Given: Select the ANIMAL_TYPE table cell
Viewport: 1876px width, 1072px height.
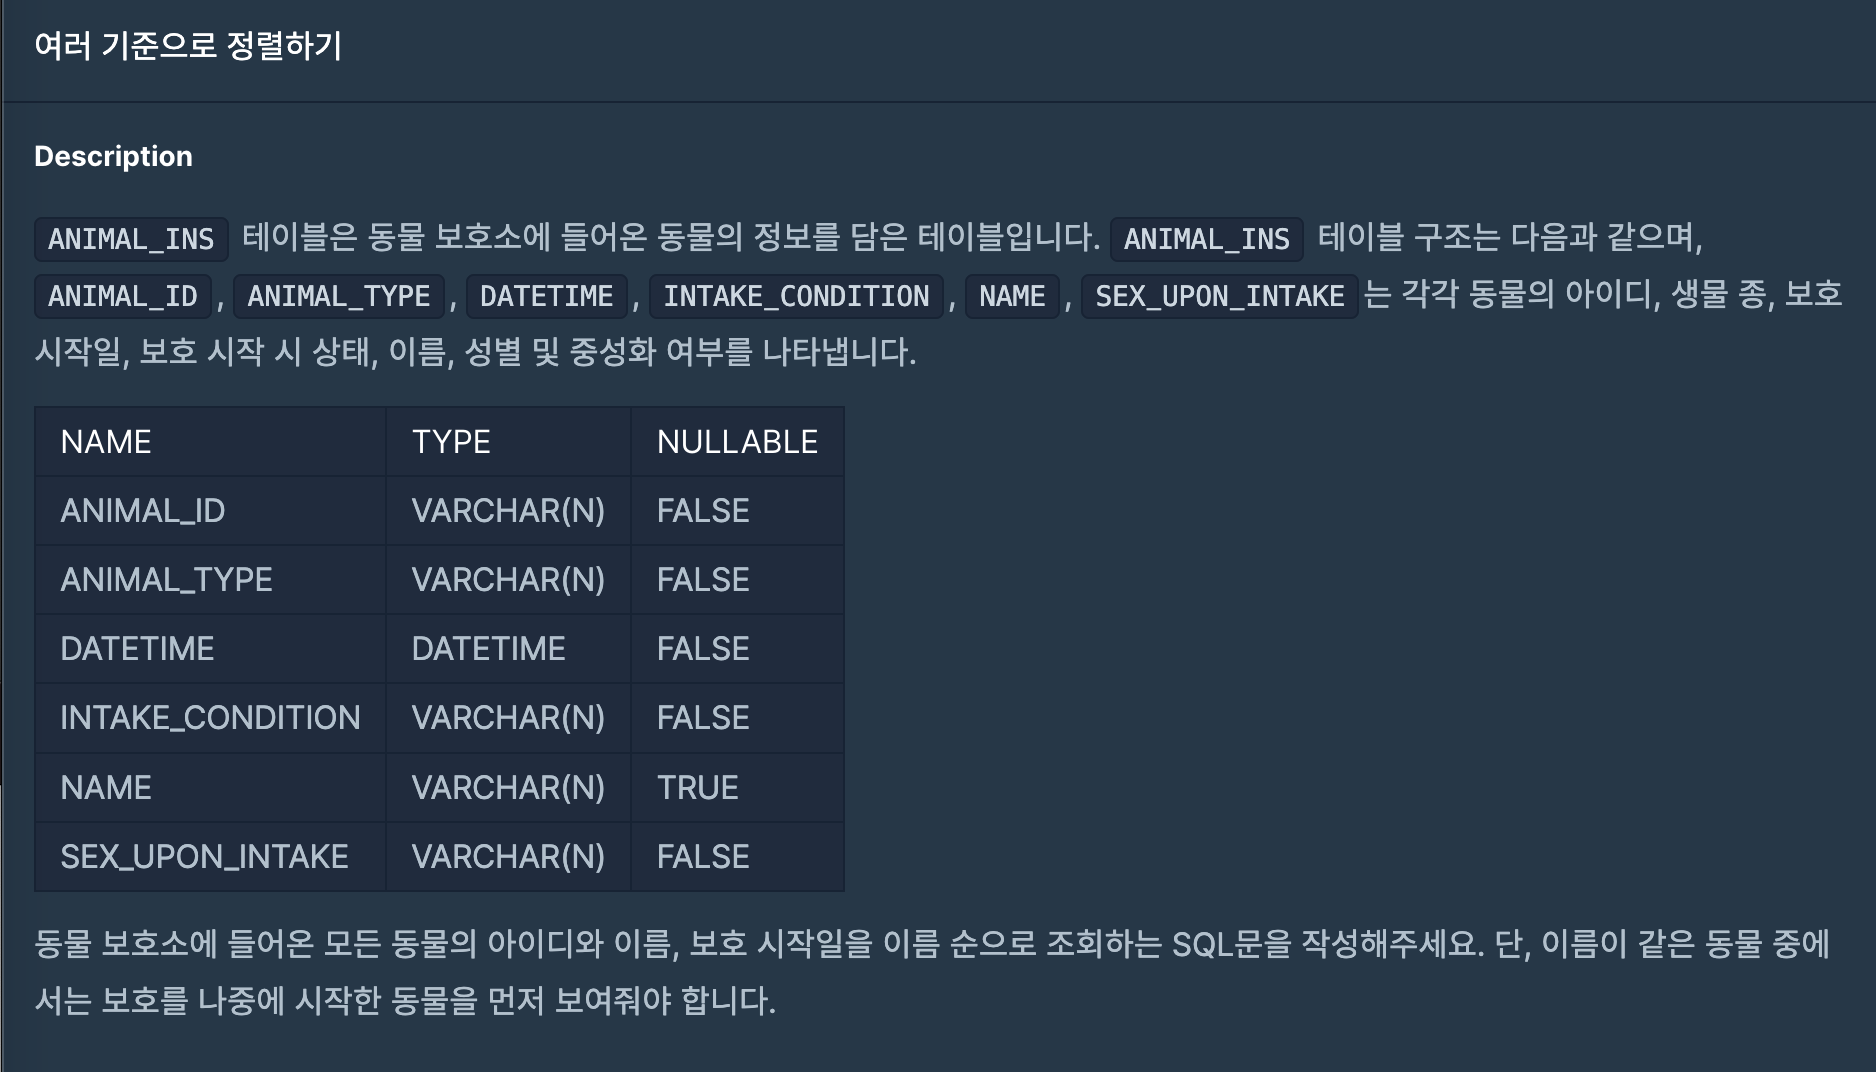Looking at the screenshot, I should coord(166,580).
